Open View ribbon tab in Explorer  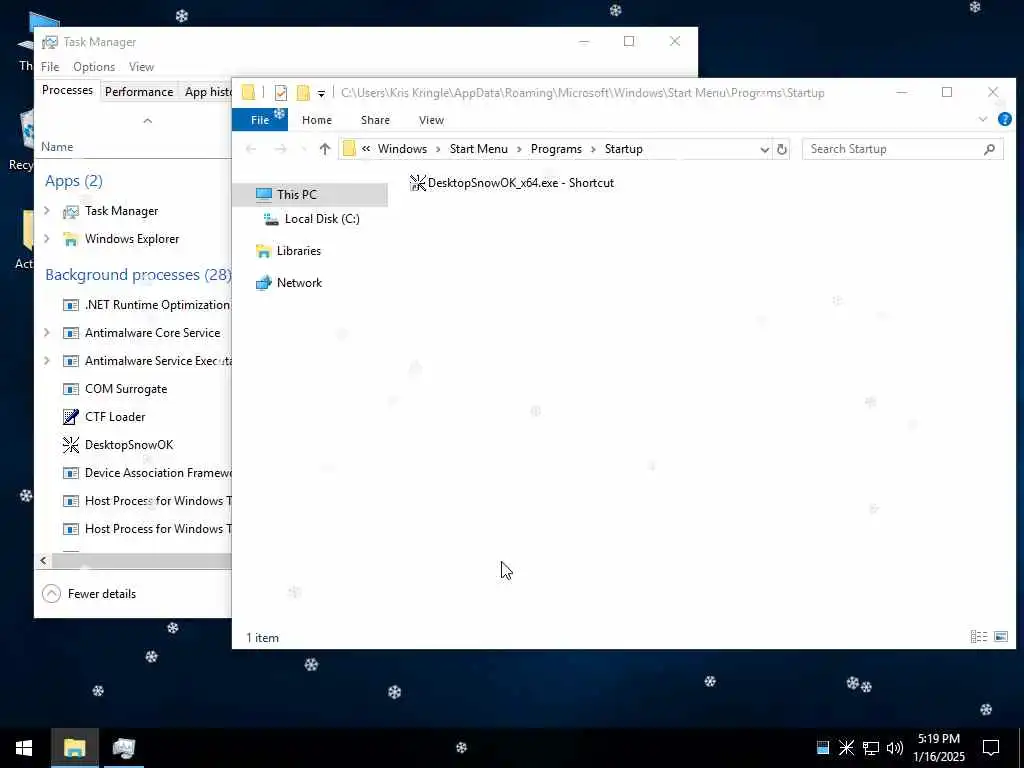pos(431,120)
